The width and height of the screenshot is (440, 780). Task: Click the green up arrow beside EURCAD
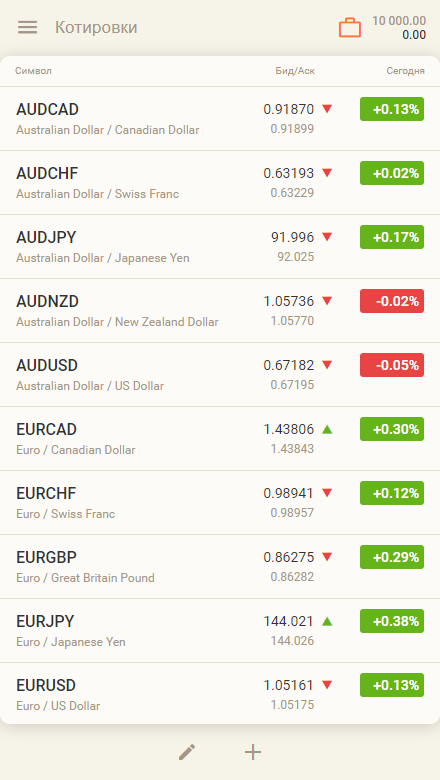[x=327, y=429]
